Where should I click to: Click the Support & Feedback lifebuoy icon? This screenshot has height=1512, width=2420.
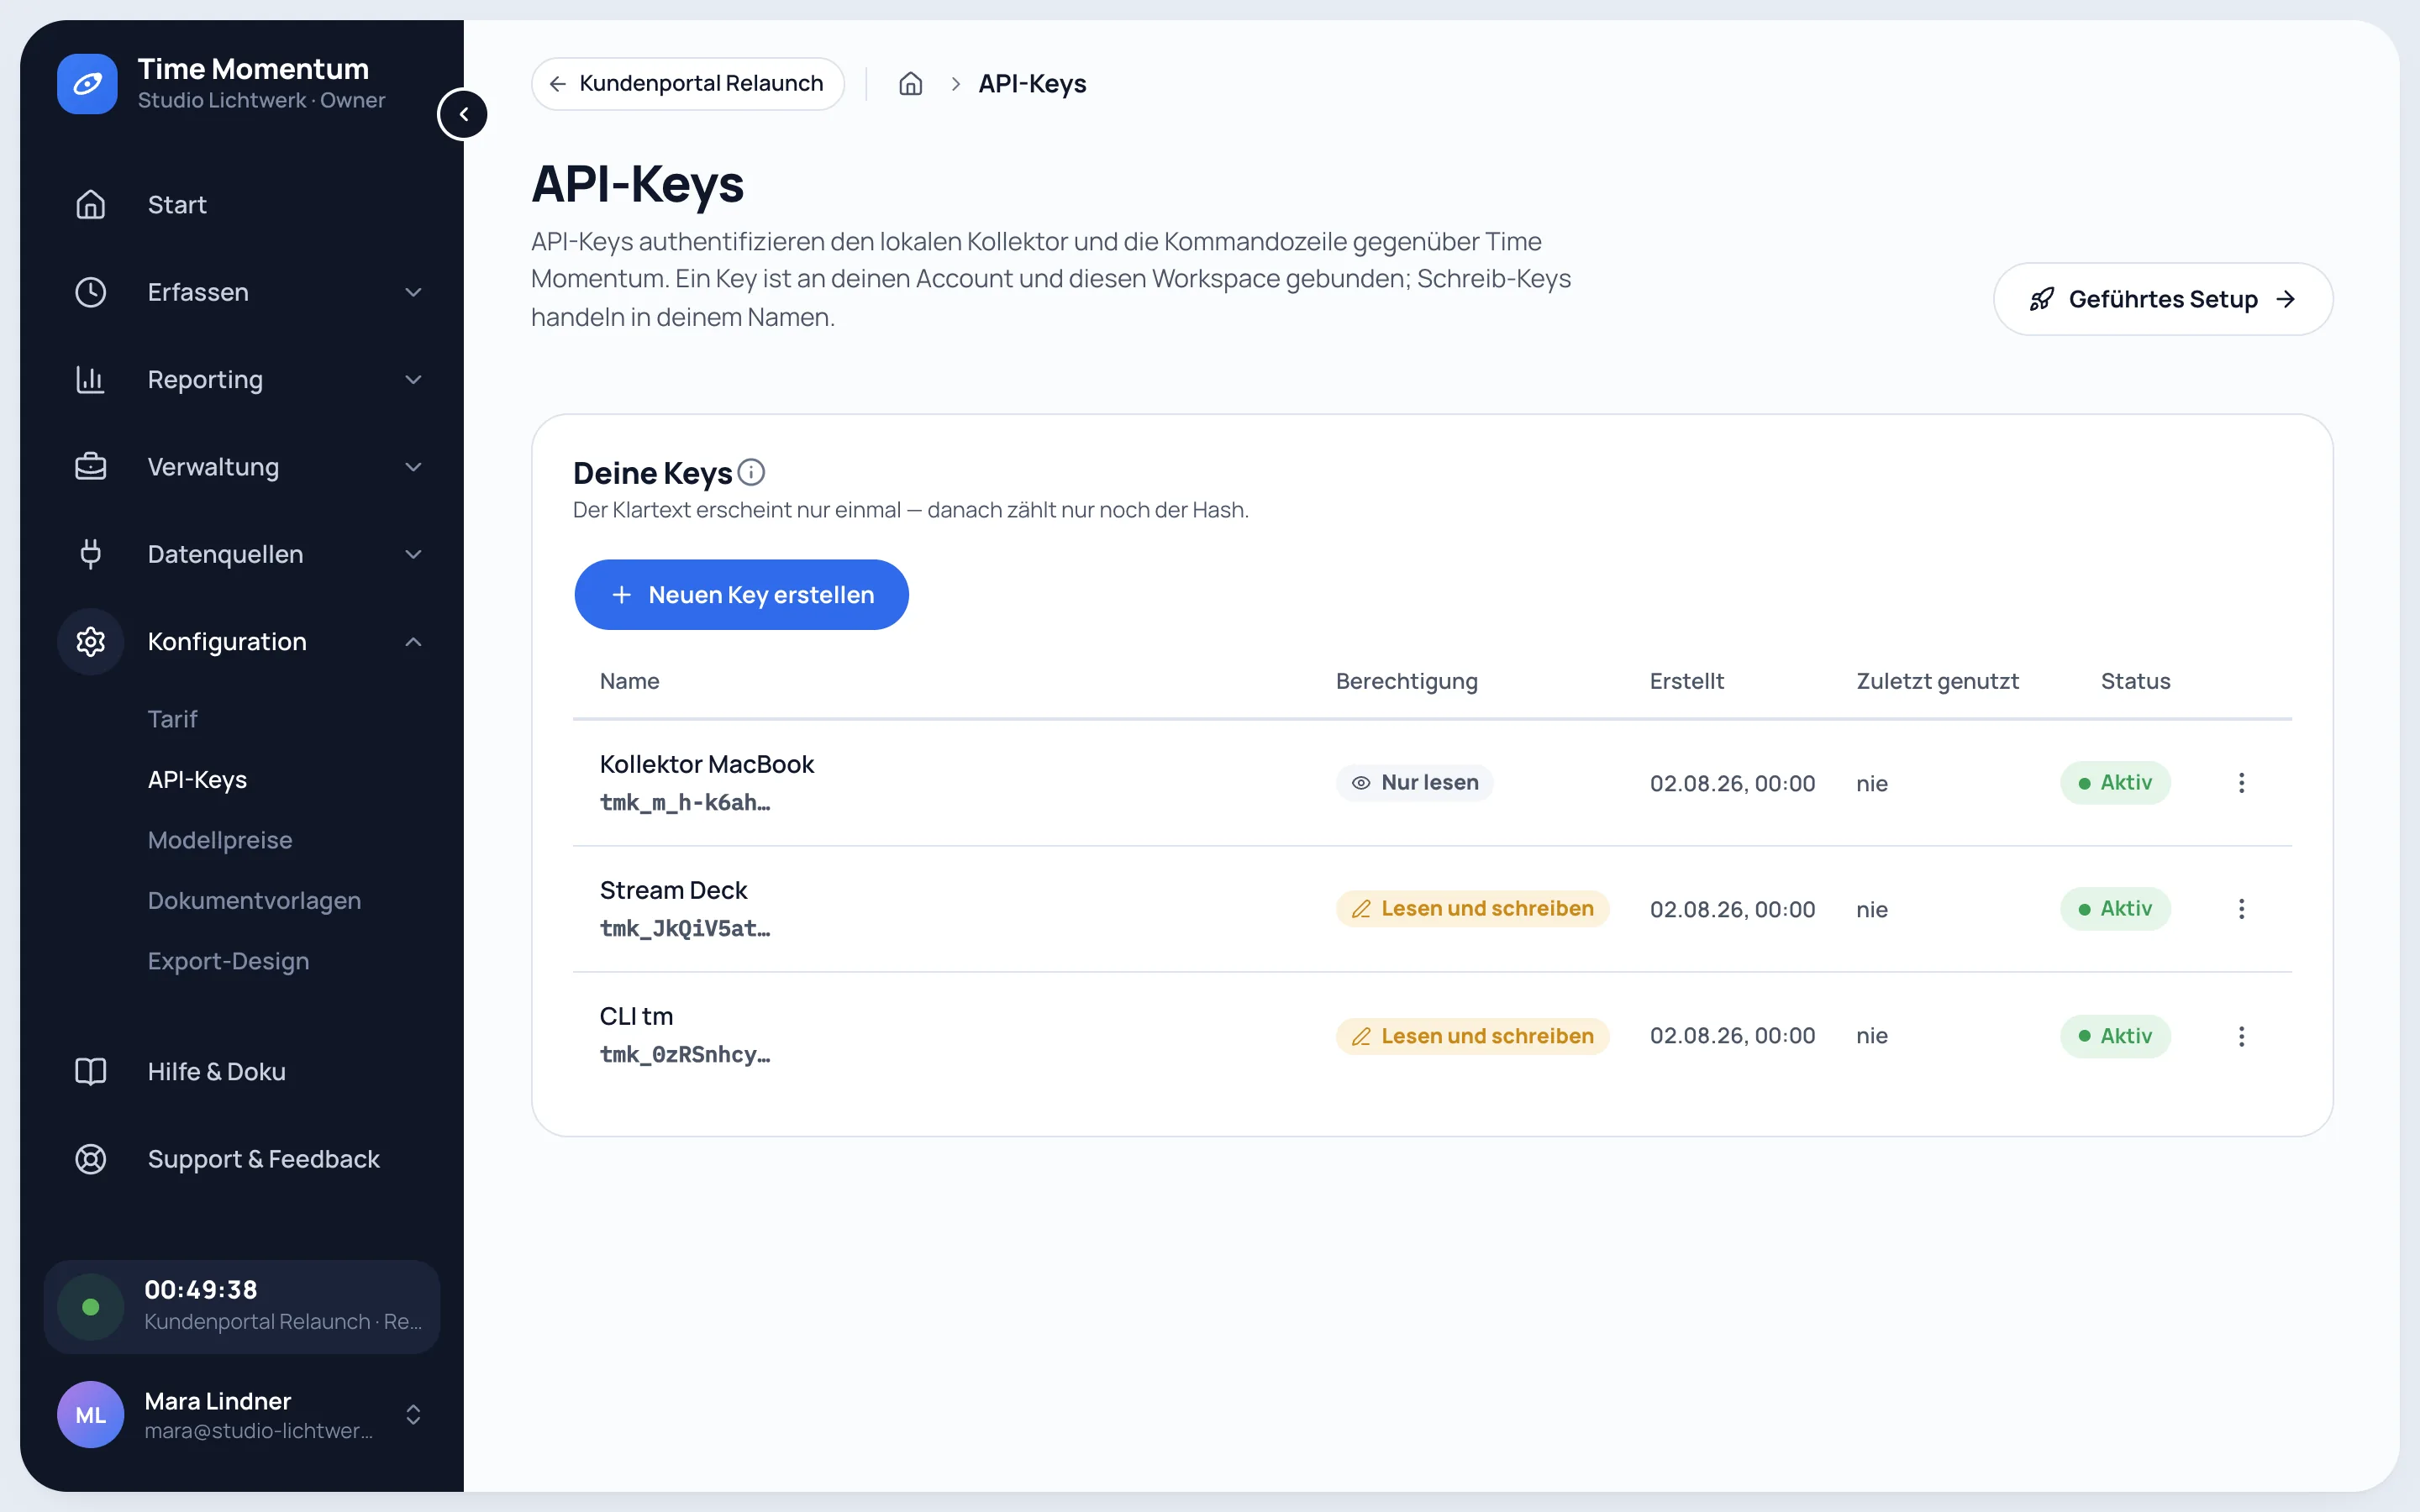91,1159
